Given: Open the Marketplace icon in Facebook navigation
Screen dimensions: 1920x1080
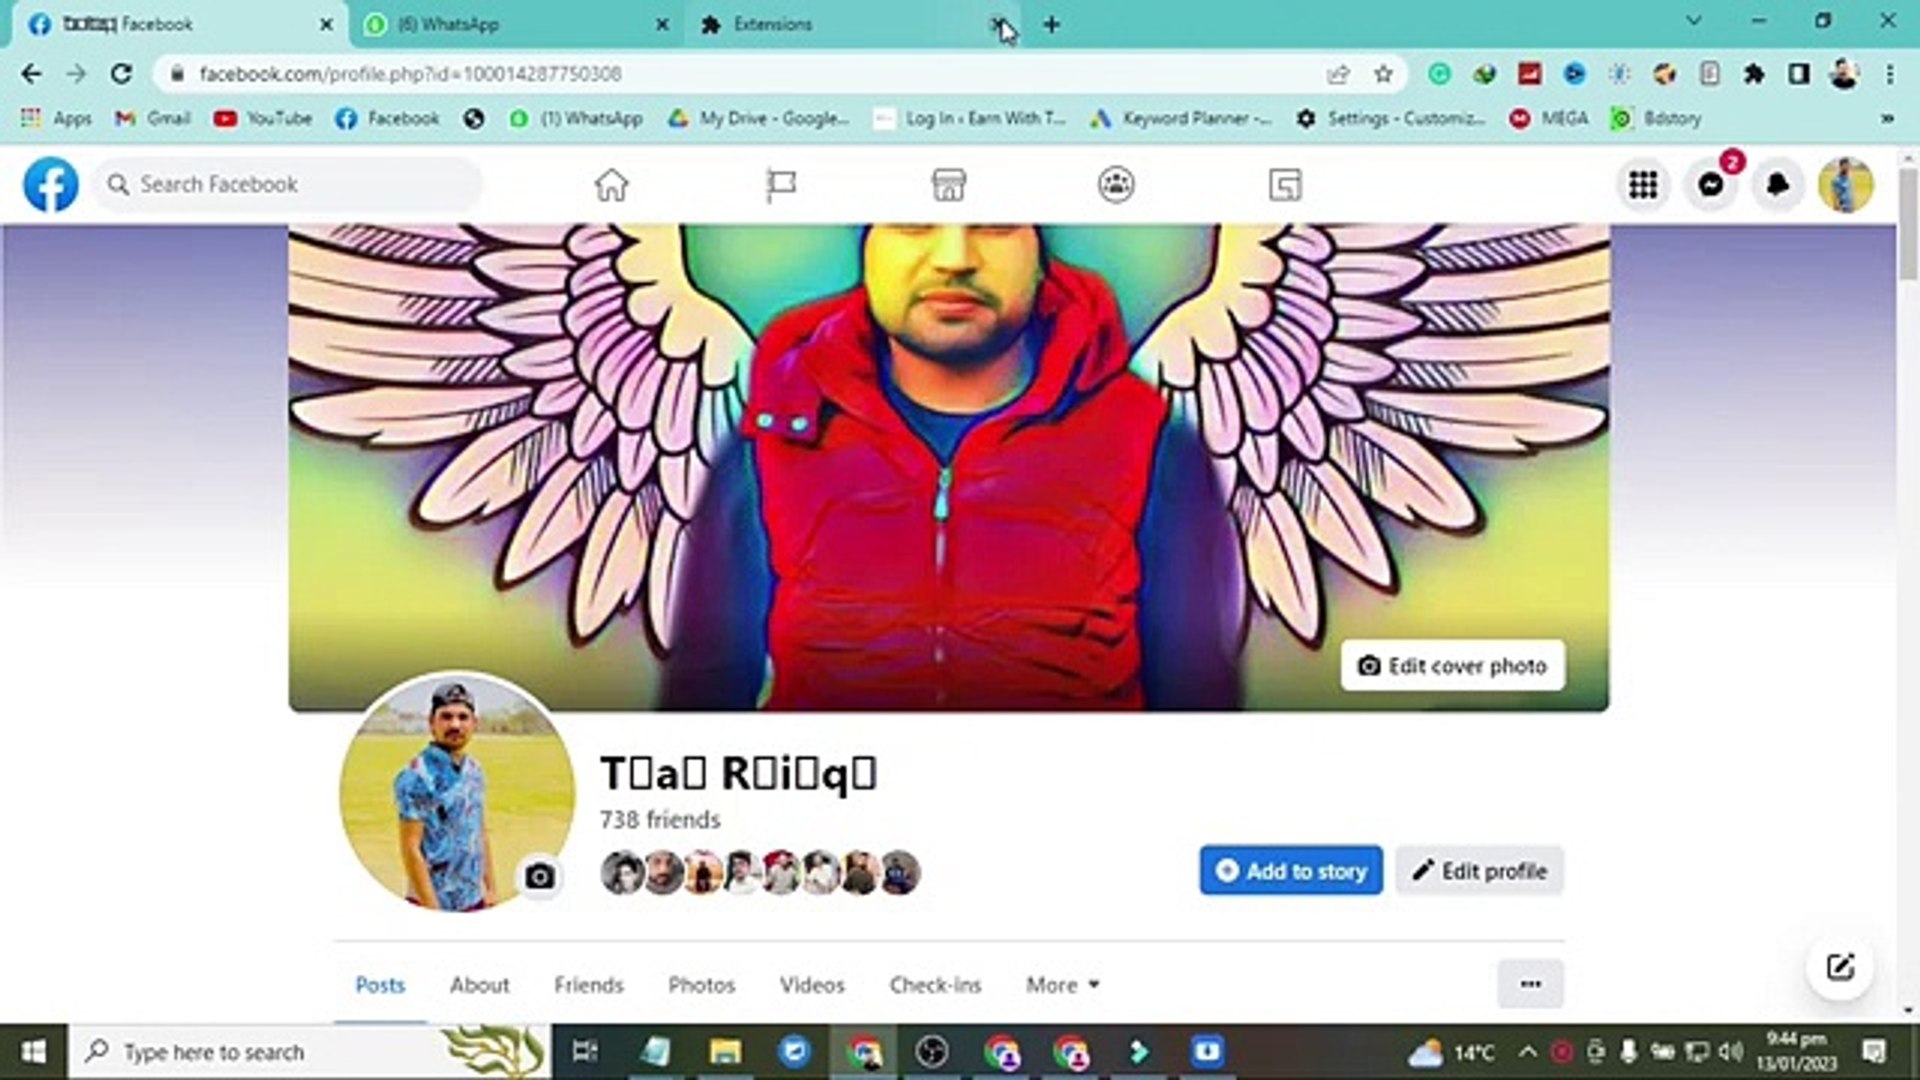Looking at the screenshot, I should pos(947,184).
